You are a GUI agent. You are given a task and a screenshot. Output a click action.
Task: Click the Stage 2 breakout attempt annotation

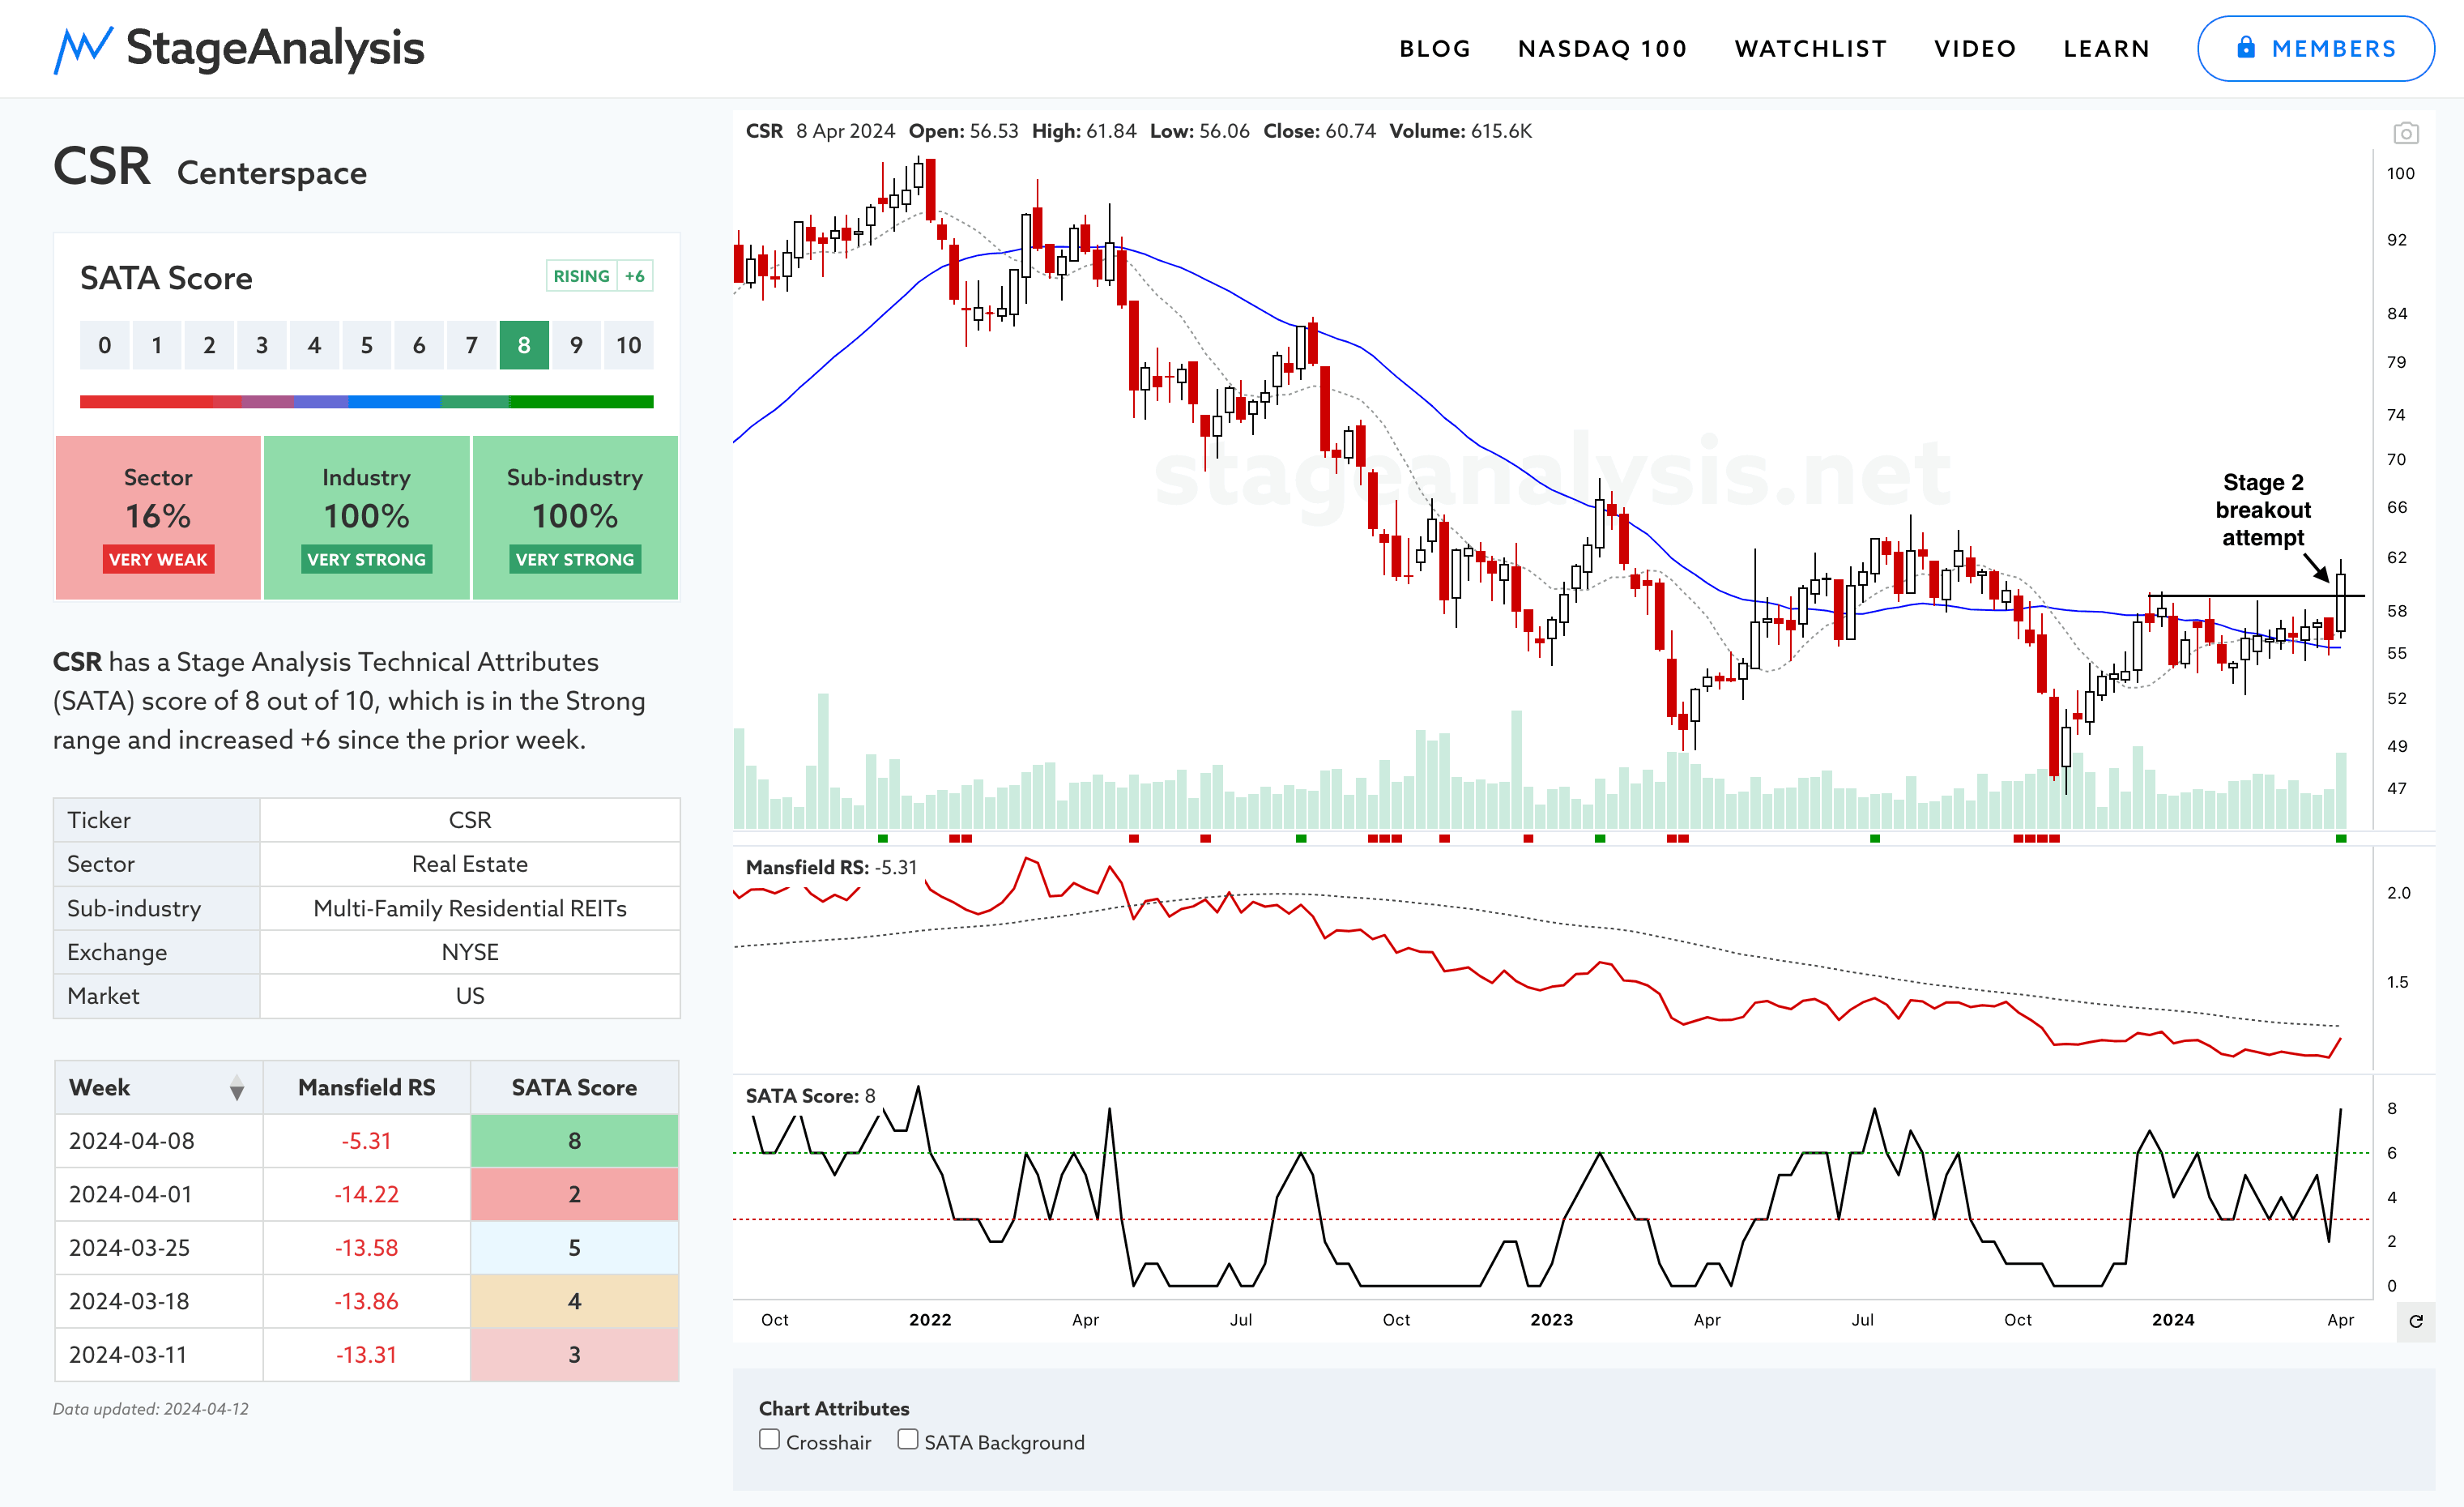(2263, 510)
